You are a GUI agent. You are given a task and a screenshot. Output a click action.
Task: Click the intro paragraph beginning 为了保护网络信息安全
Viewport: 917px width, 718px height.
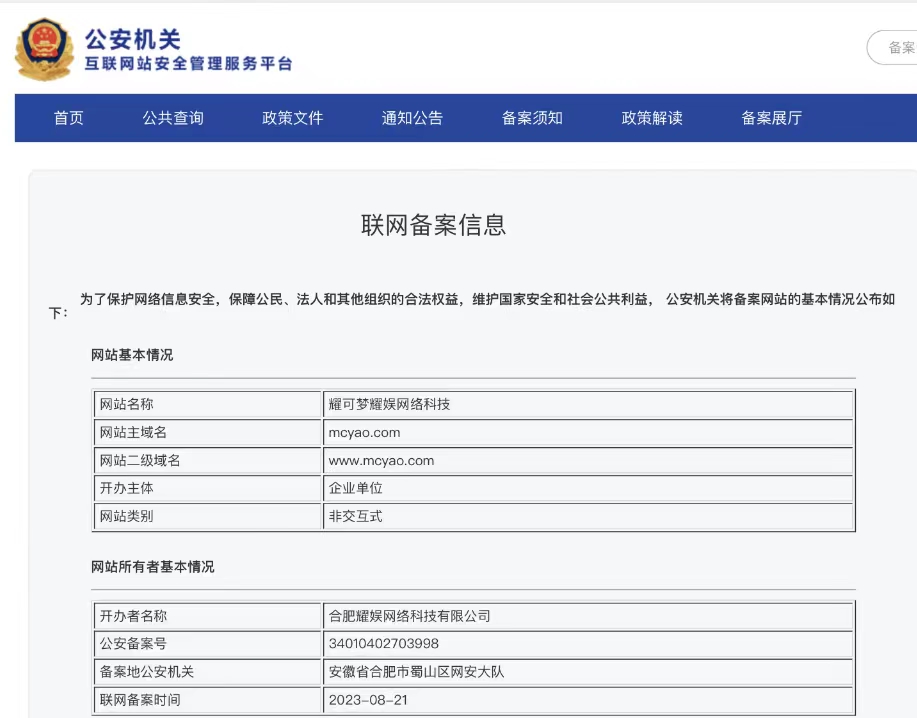coord(472,306)
